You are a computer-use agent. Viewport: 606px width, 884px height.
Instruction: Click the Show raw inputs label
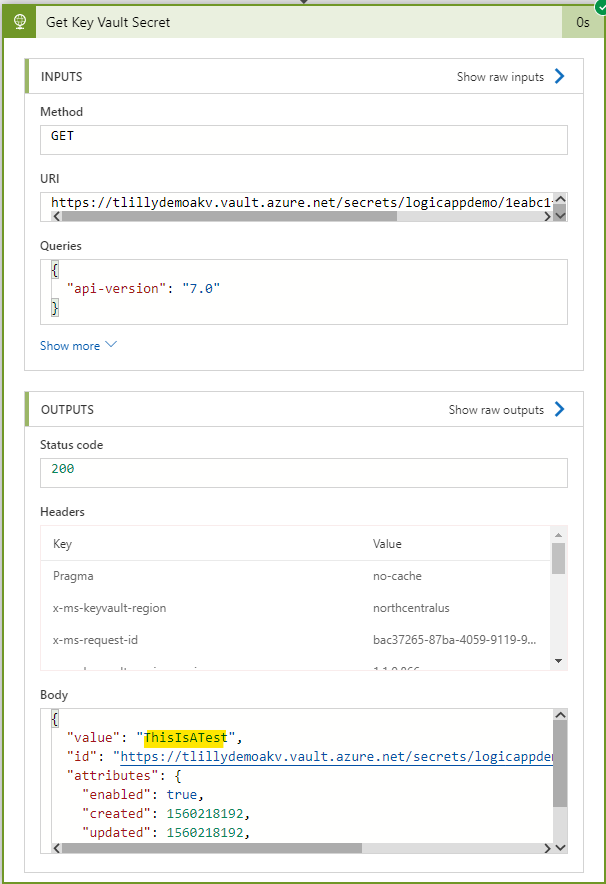click(x=500, y=77)
